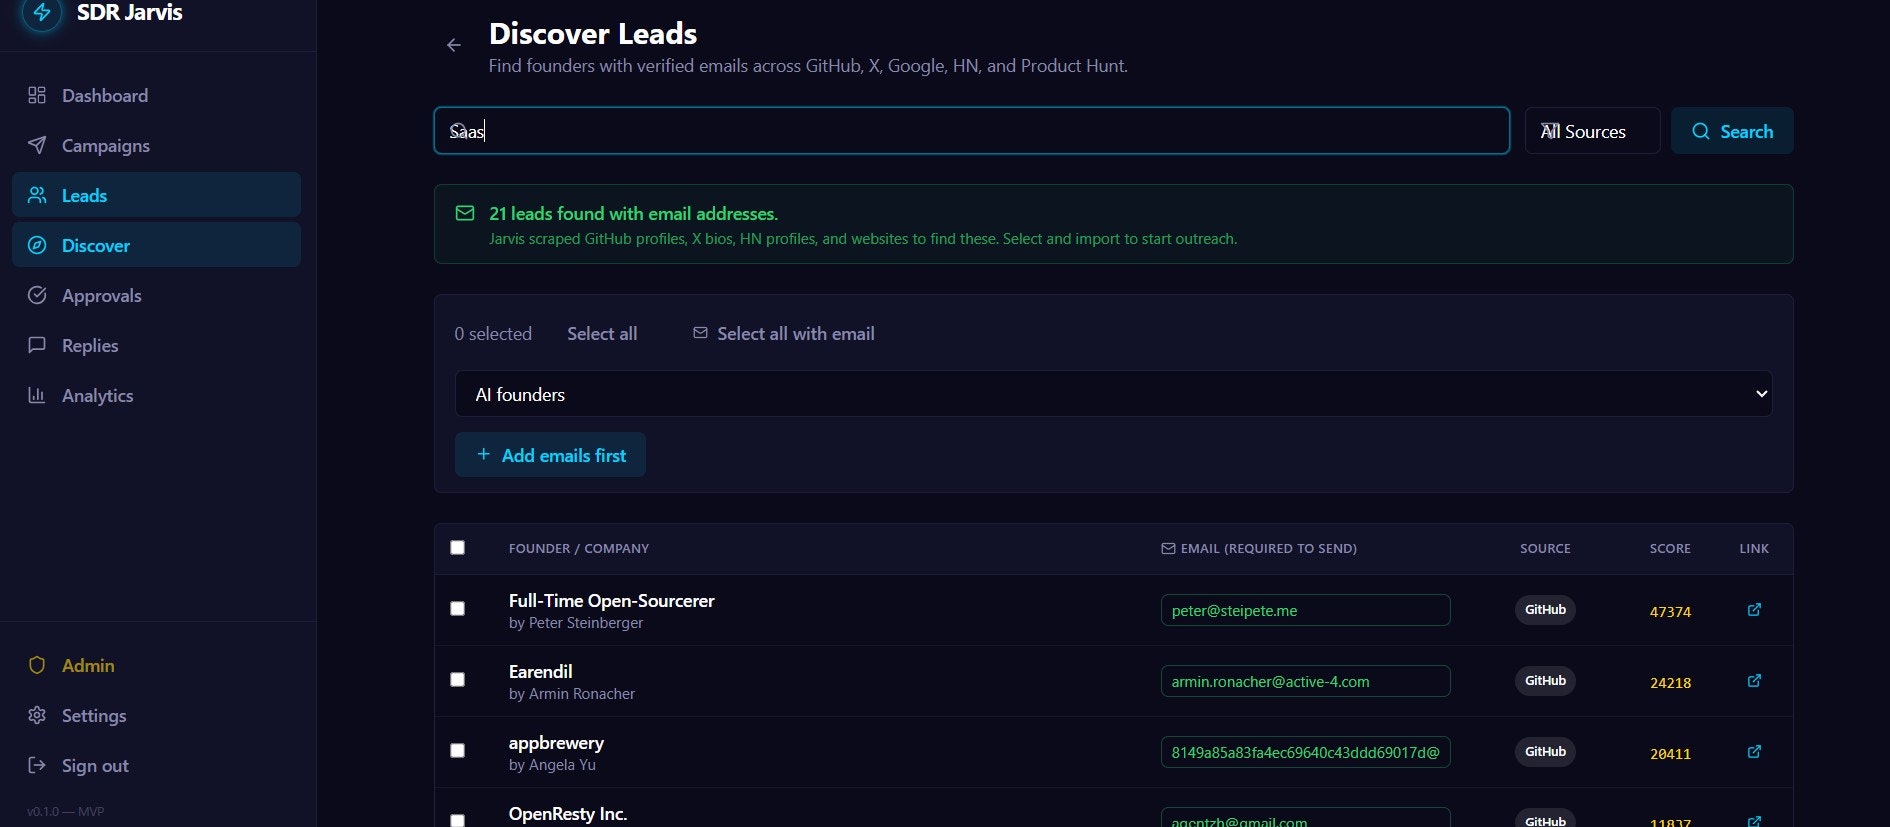Click the Replies chat bubble icon
1890x827 pixels.
pyautogui.click(x=37, y=345)
